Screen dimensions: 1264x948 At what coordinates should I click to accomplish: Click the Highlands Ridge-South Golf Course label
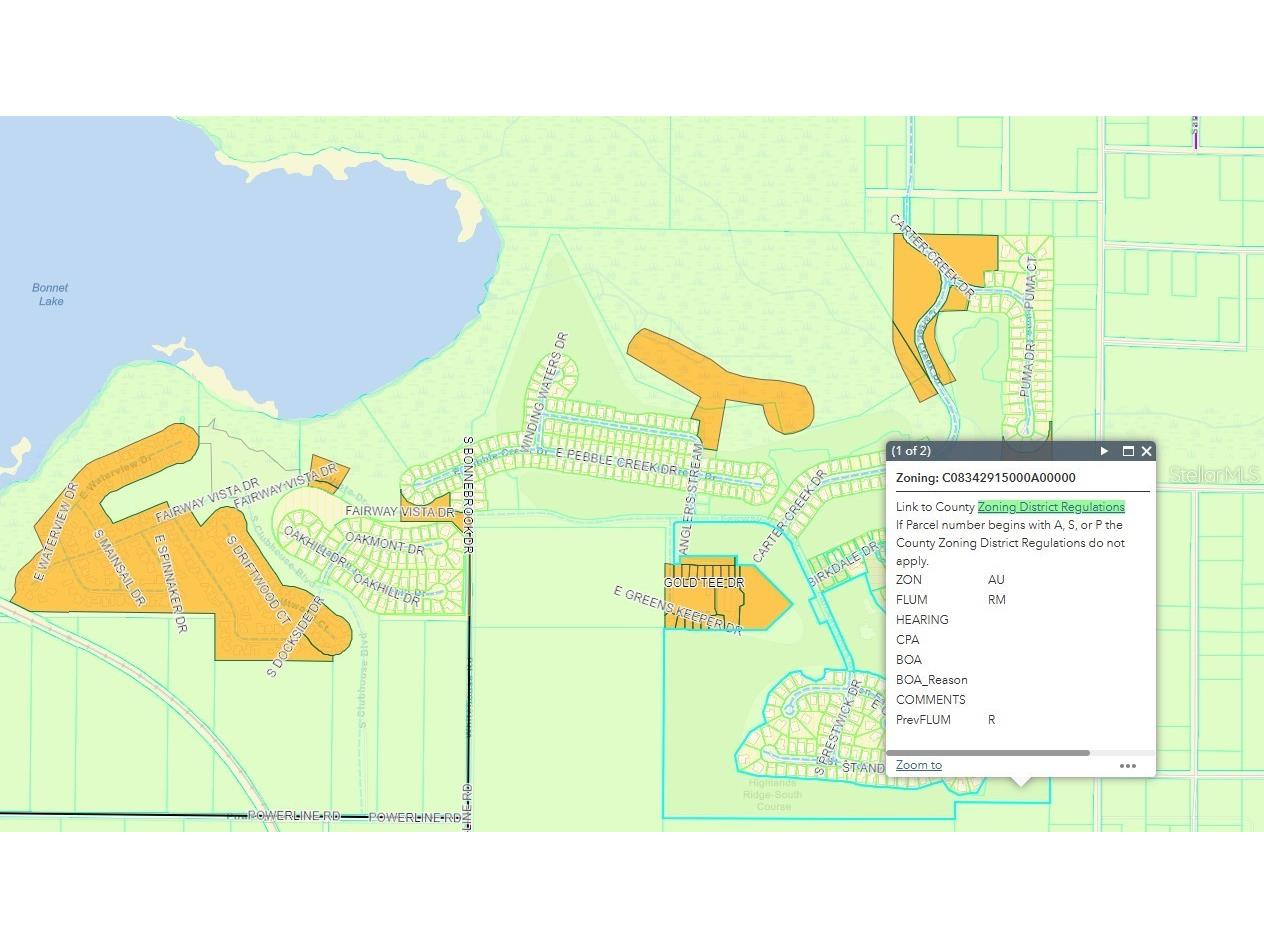point(772,793)
